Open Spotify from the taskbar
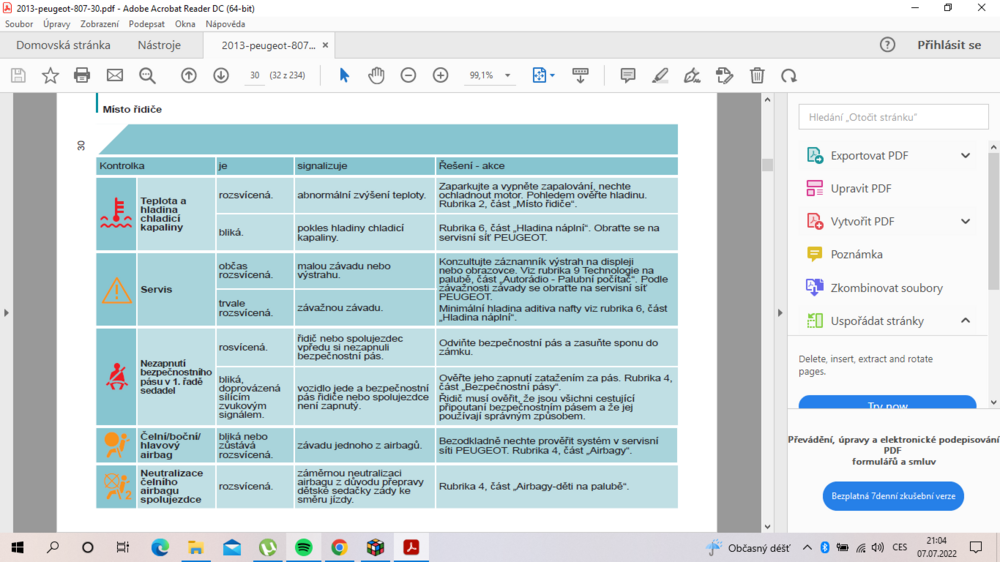This screenshot has height=562, width=1000. click(x=304, y=547)
